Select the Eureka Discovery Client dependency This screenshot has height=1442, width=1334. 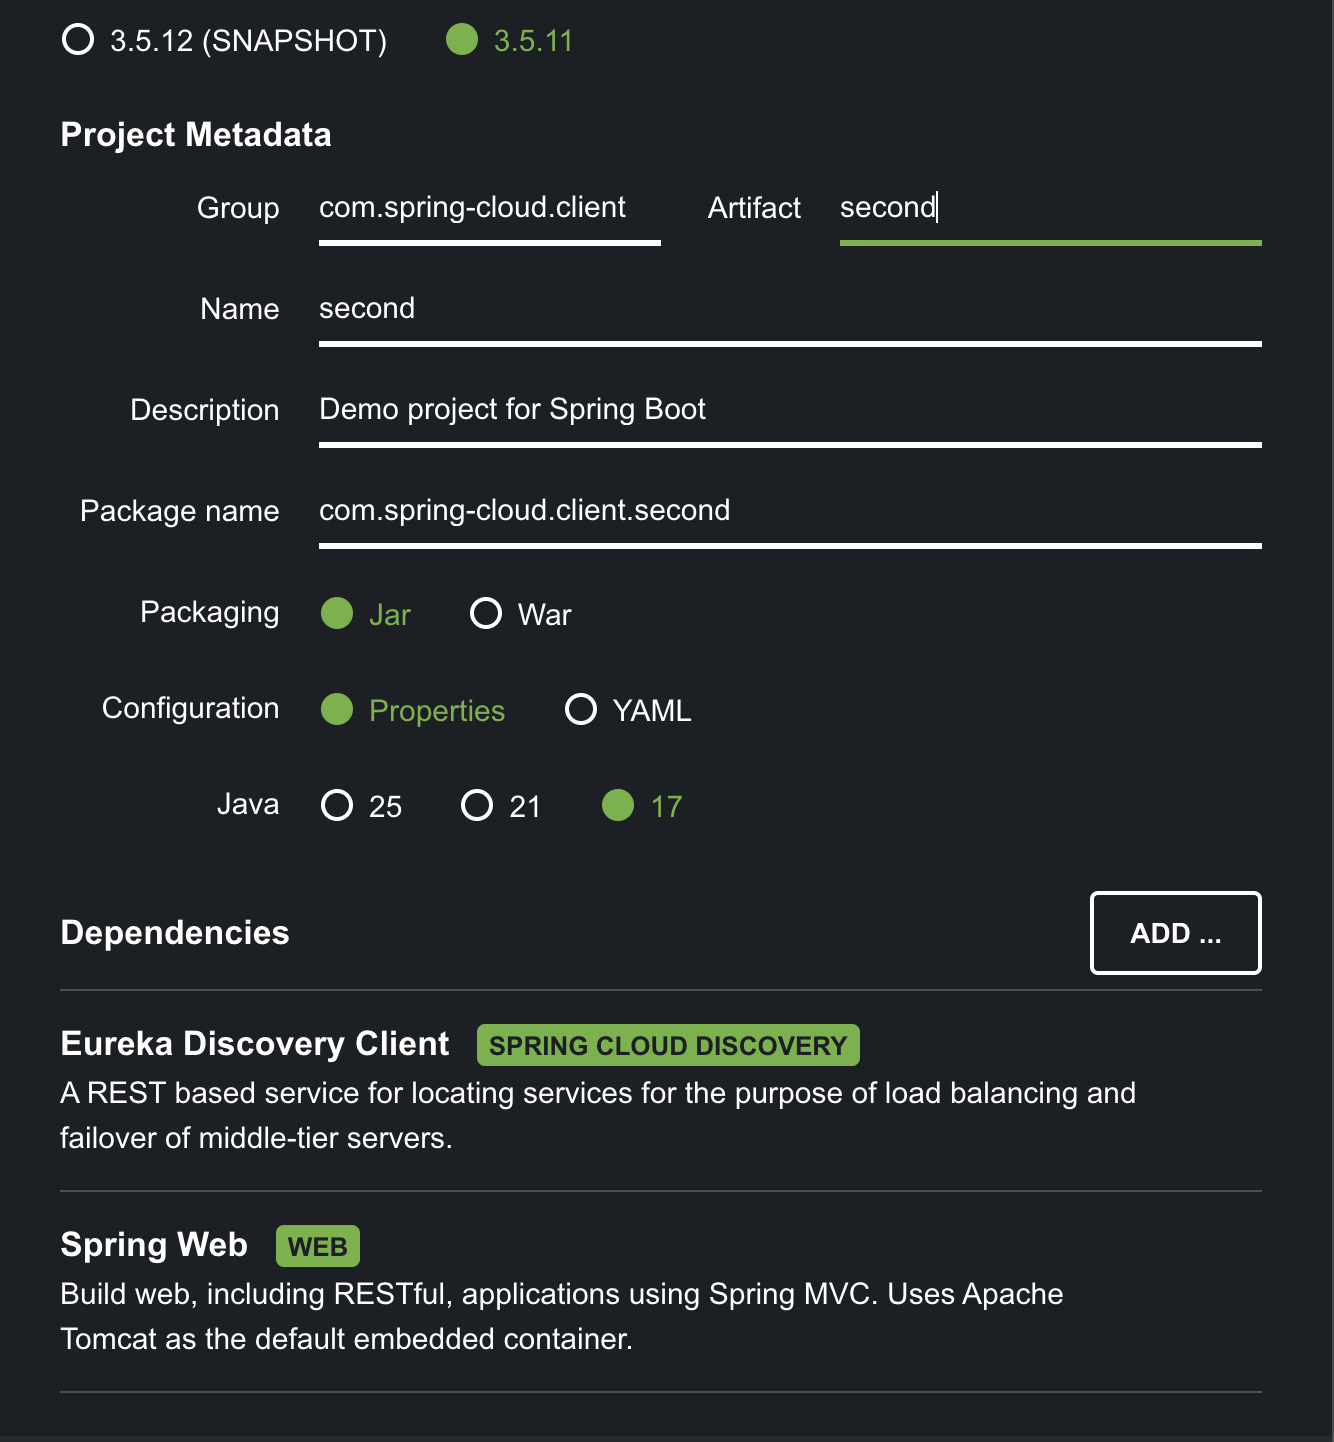(x=660, y=1090)
